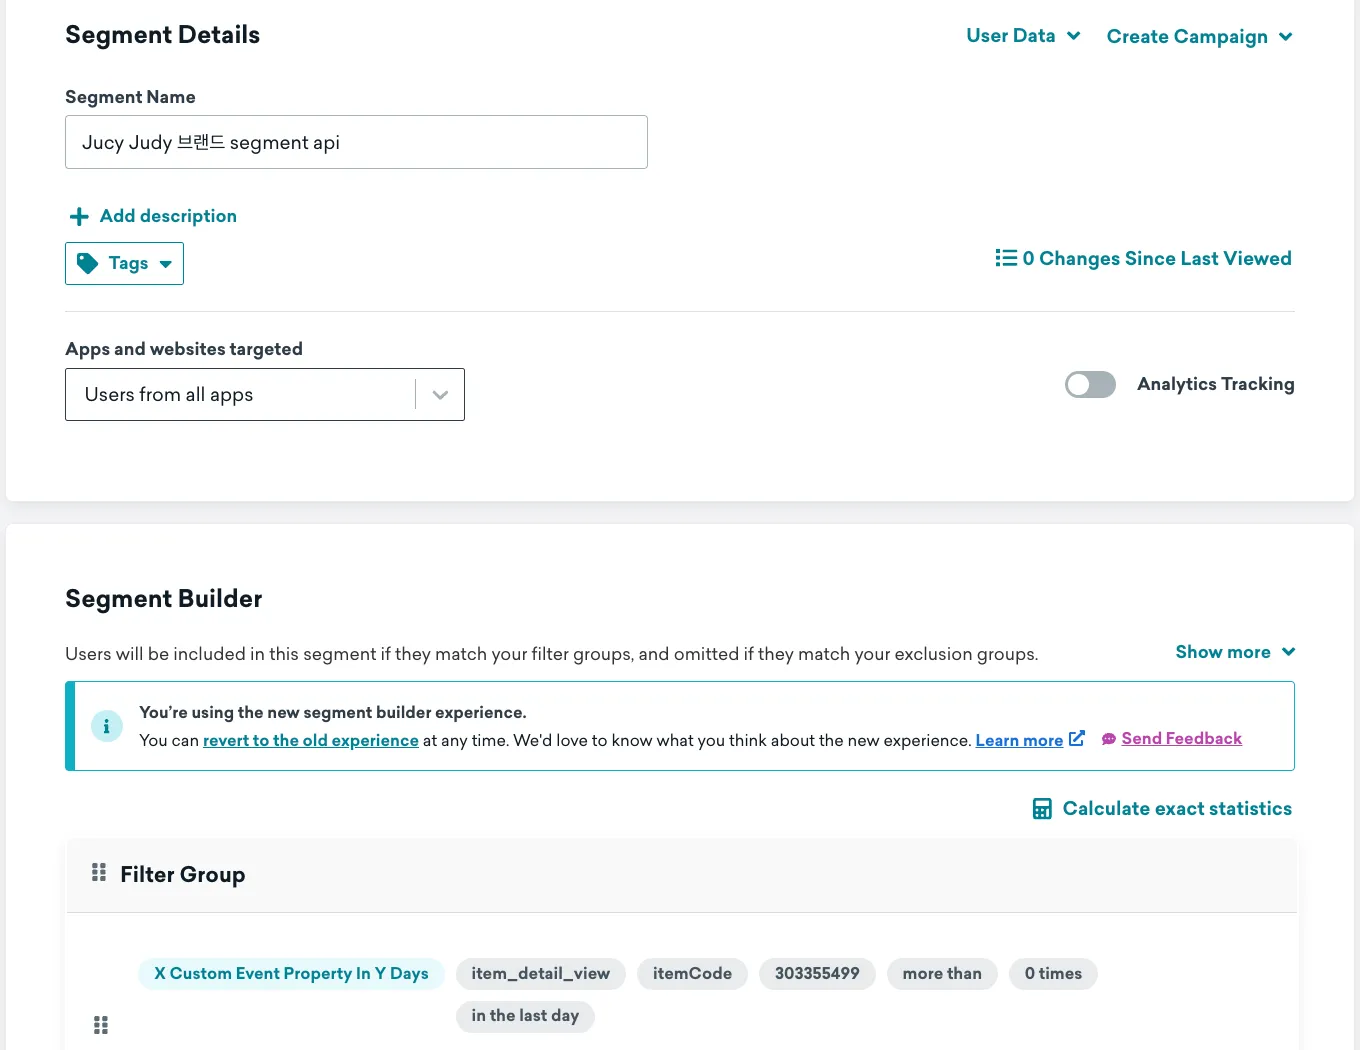Click the X Custom Event Property filter chip

point(291,974)
